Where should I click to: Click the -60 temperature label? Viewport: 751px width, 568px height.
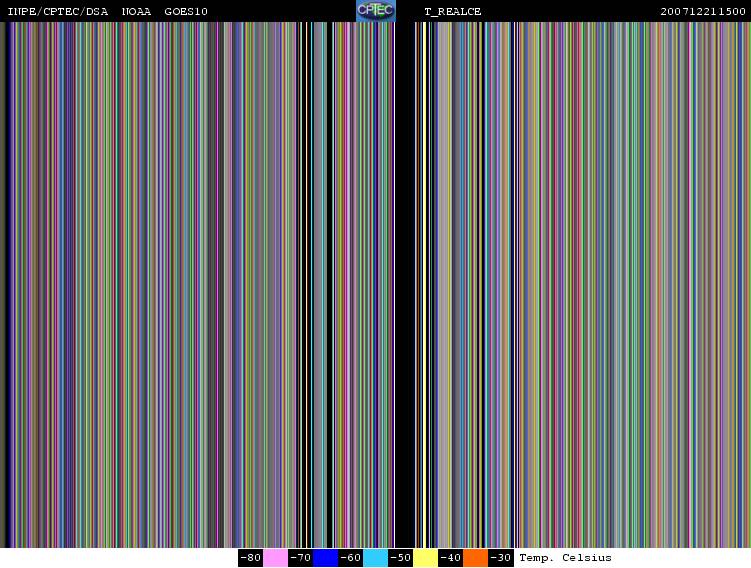pos(351,558)
